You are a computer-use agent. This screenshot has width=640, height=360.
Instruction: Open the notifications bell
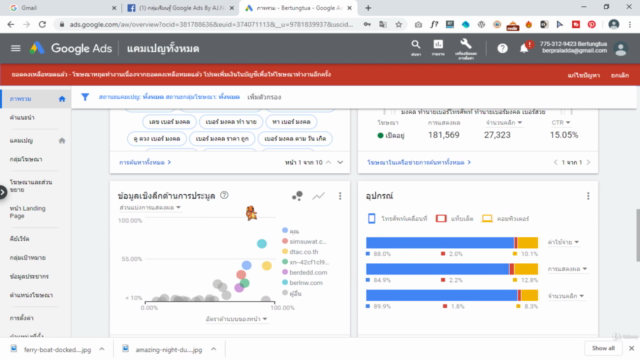[x=524, y=49]
